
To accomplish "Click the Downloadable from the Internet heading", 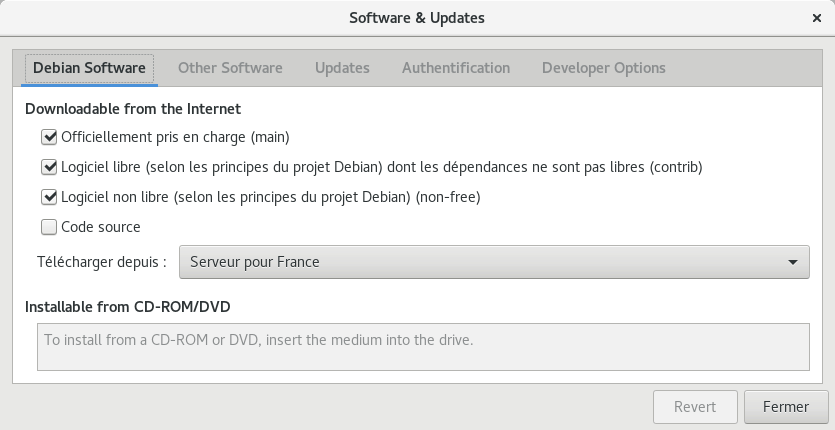I will [x=133, y=108].
